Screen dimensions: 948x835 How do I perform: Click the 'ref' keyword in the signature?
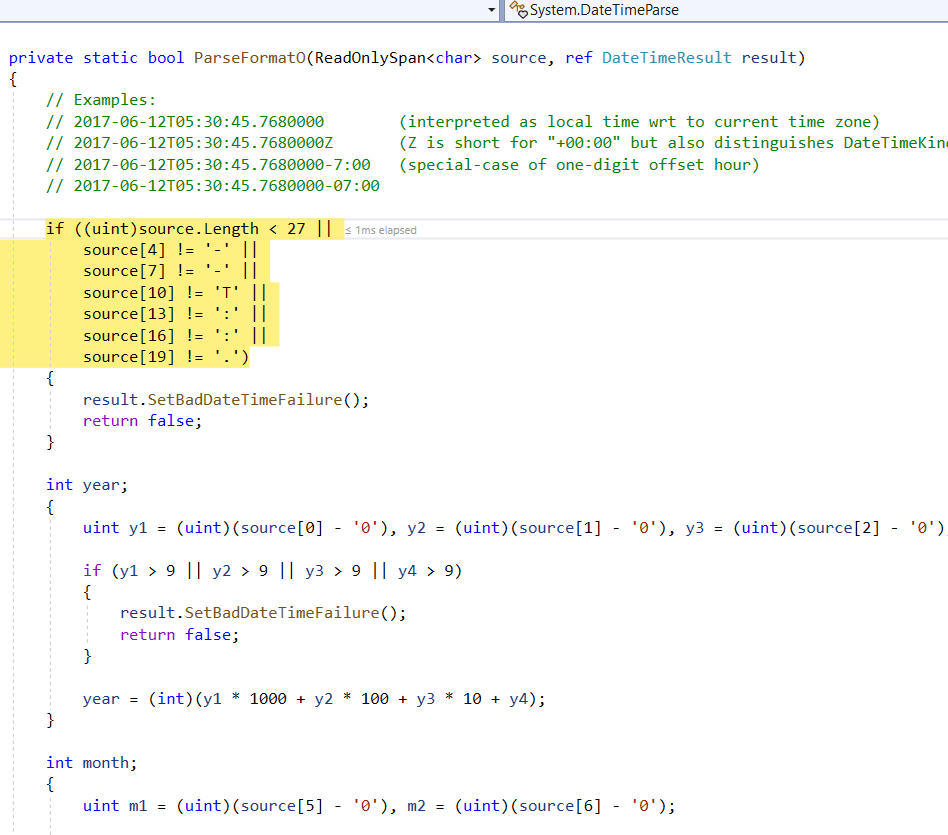coord(580,57)
